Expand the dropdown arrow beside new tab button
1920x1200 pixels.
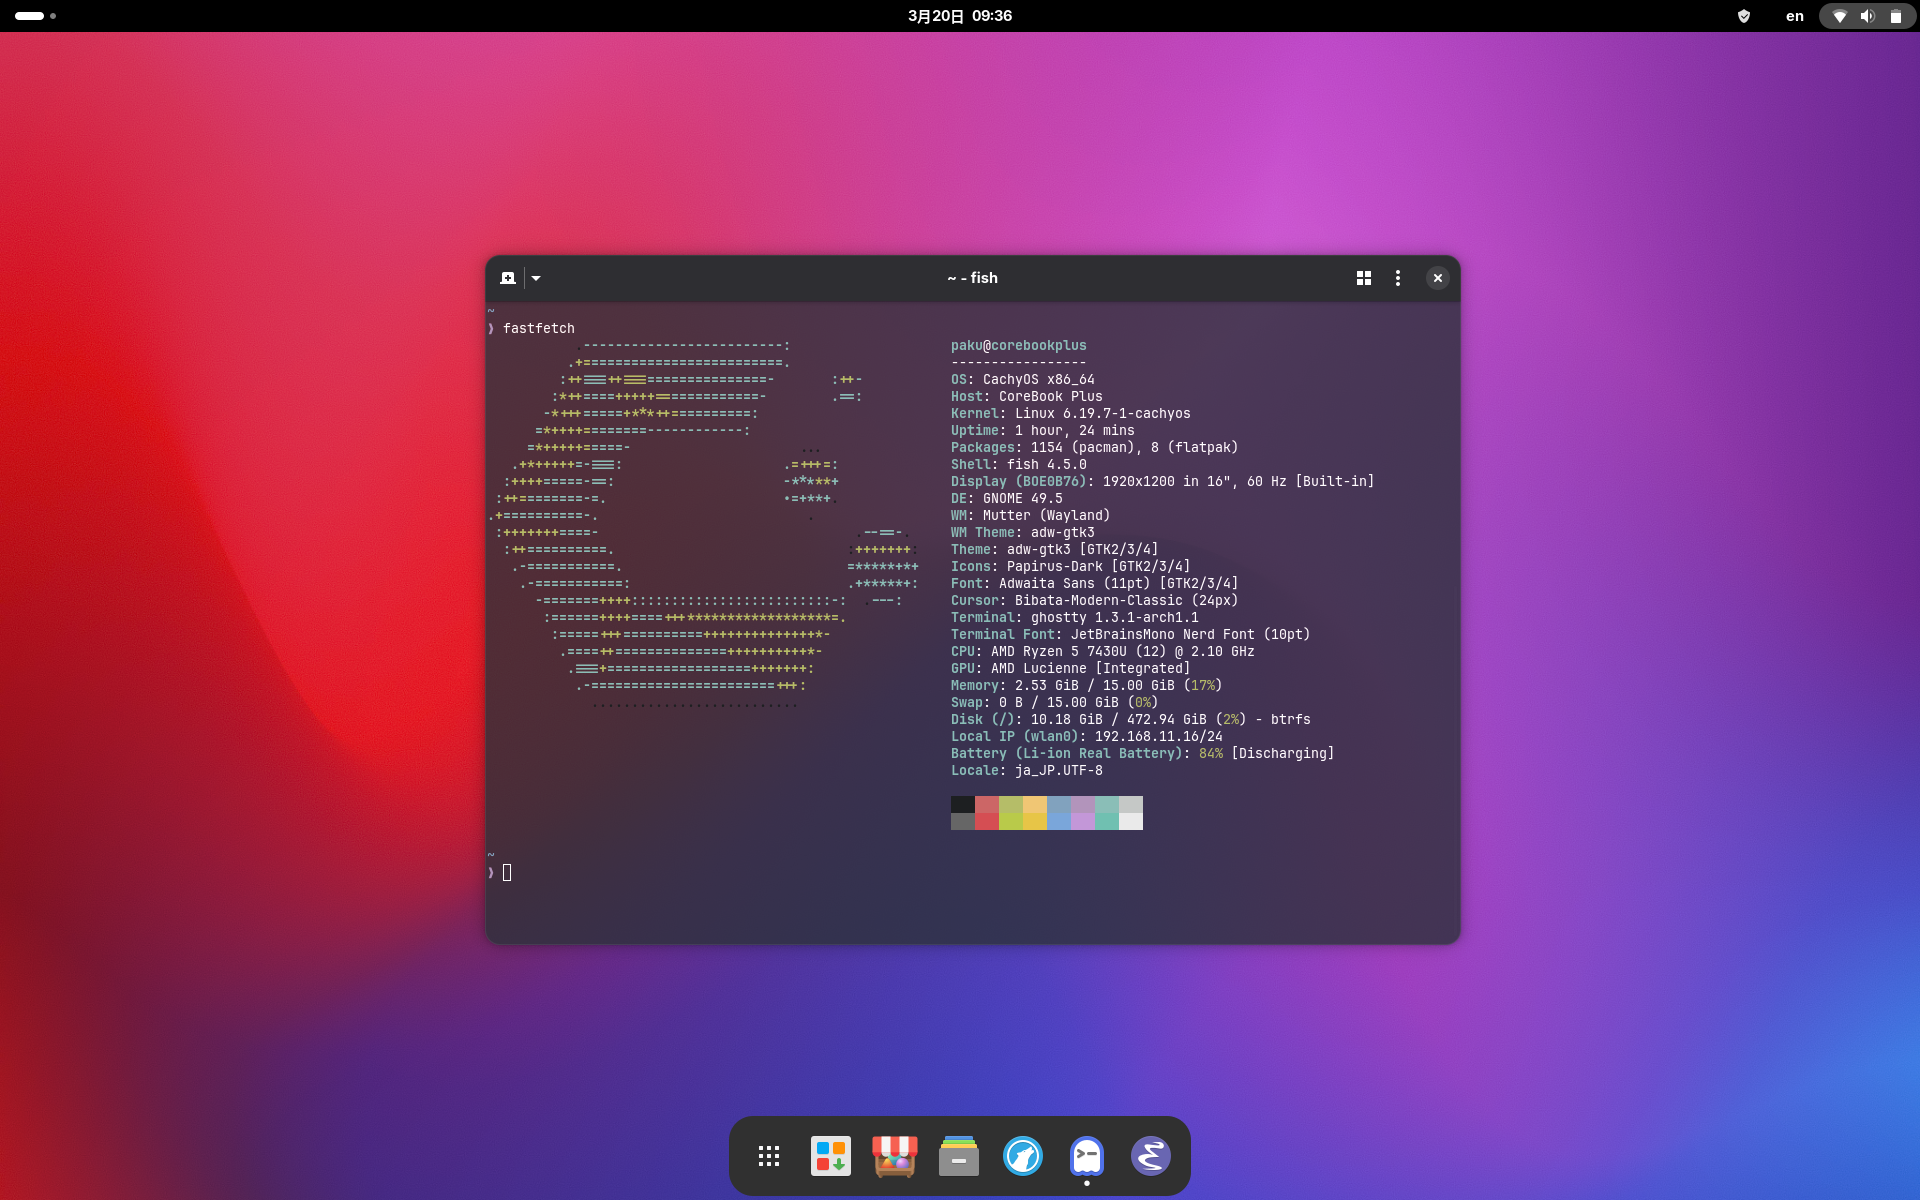[536, 278]
